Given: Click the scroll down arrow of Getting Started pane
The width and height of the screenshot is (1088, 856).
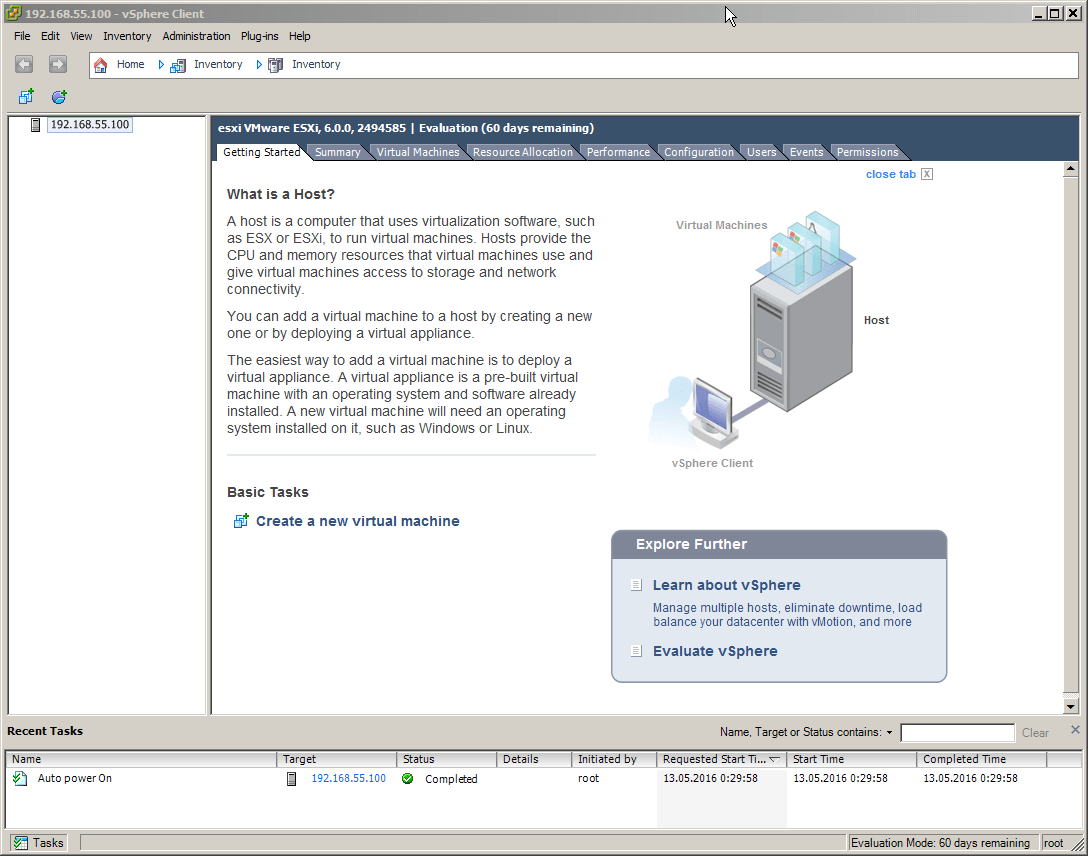Looking at the screenshot, I should click(1071, 706).
